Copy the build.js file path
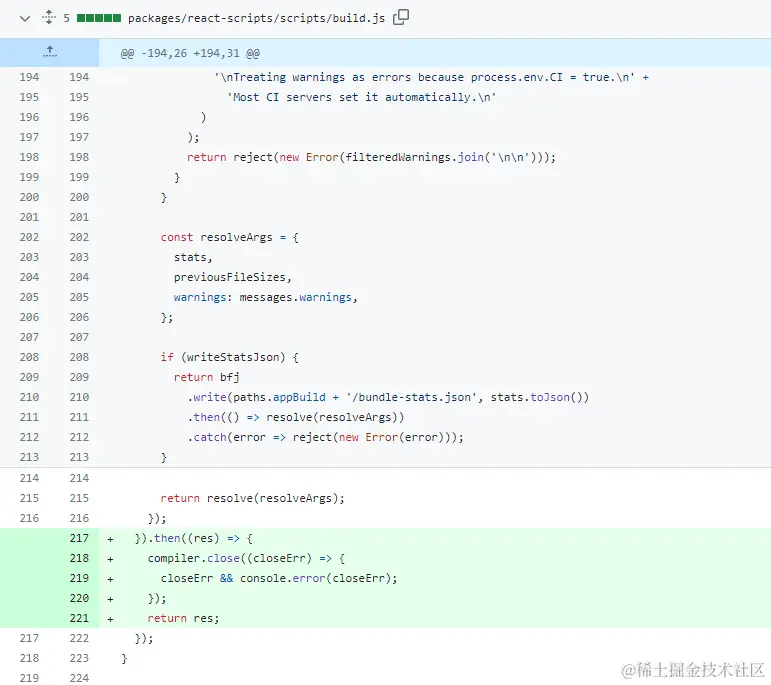This screenshot has width=771, height=685. coord(401,17)
